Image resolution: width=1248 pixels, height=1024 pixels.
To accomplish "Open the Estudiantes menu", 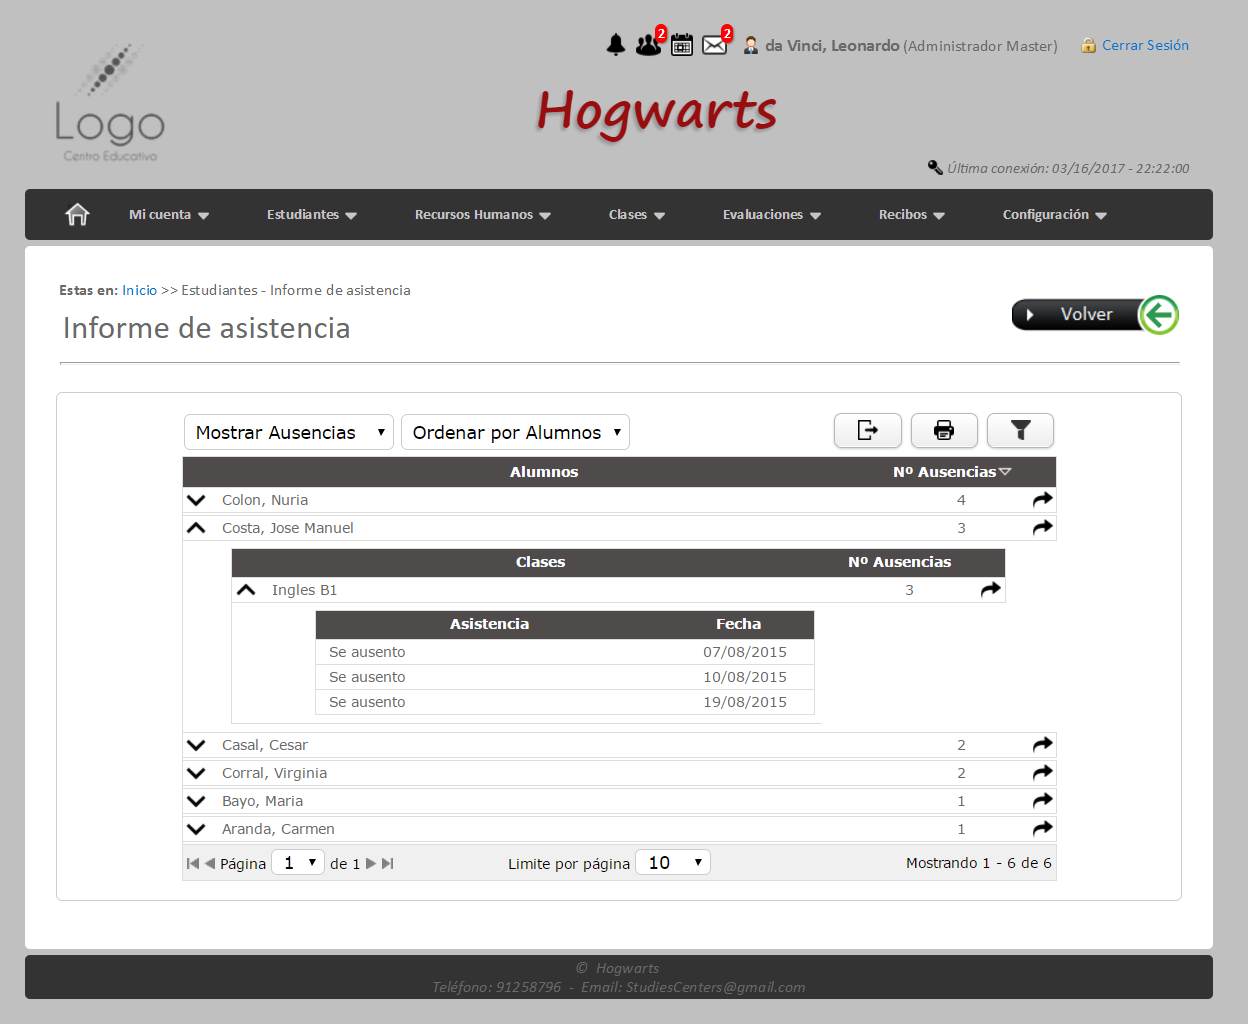I will click(x=311, y=214).
